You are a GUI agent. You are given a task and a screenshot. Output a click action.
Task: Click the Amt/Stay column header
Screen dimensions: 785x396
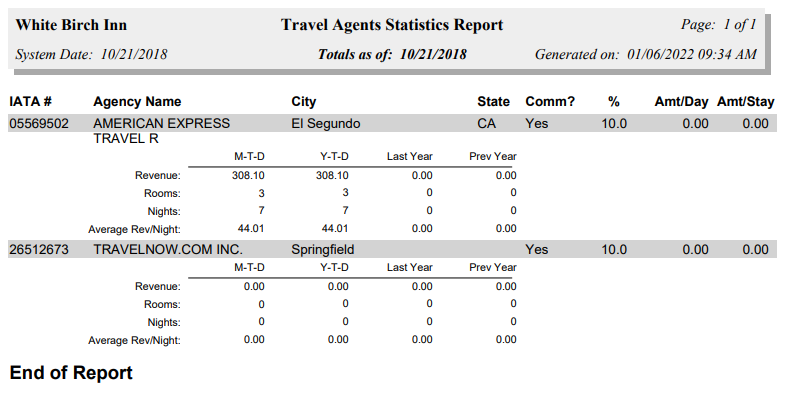pos(746,102)
